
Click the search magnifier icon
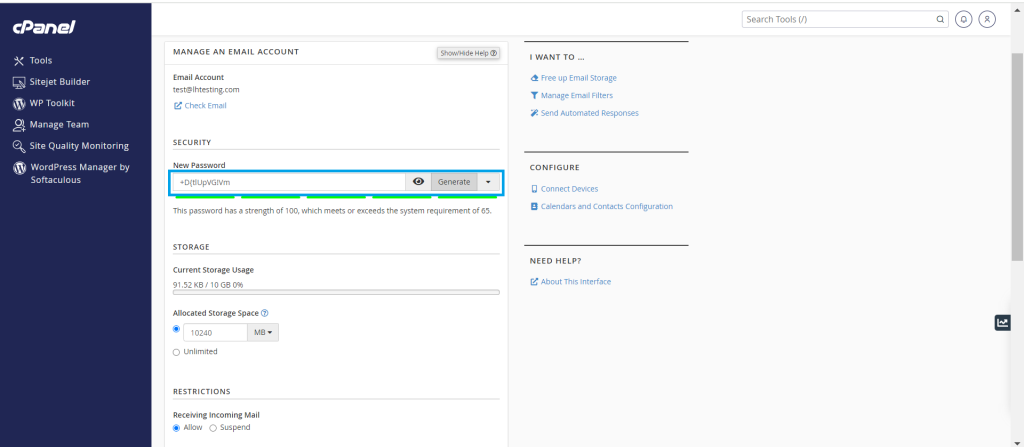pos(940,19)
